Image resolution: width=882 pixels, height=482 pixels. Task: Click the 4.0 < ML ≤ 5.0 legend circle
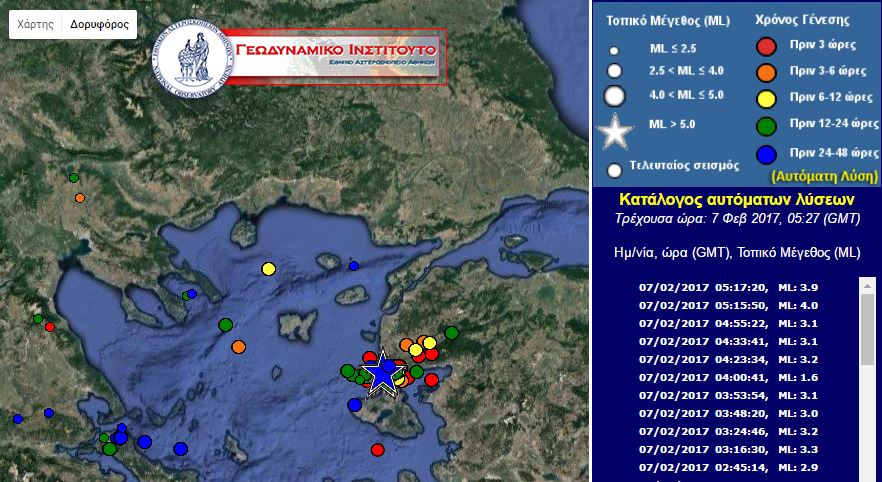[615, 97]
